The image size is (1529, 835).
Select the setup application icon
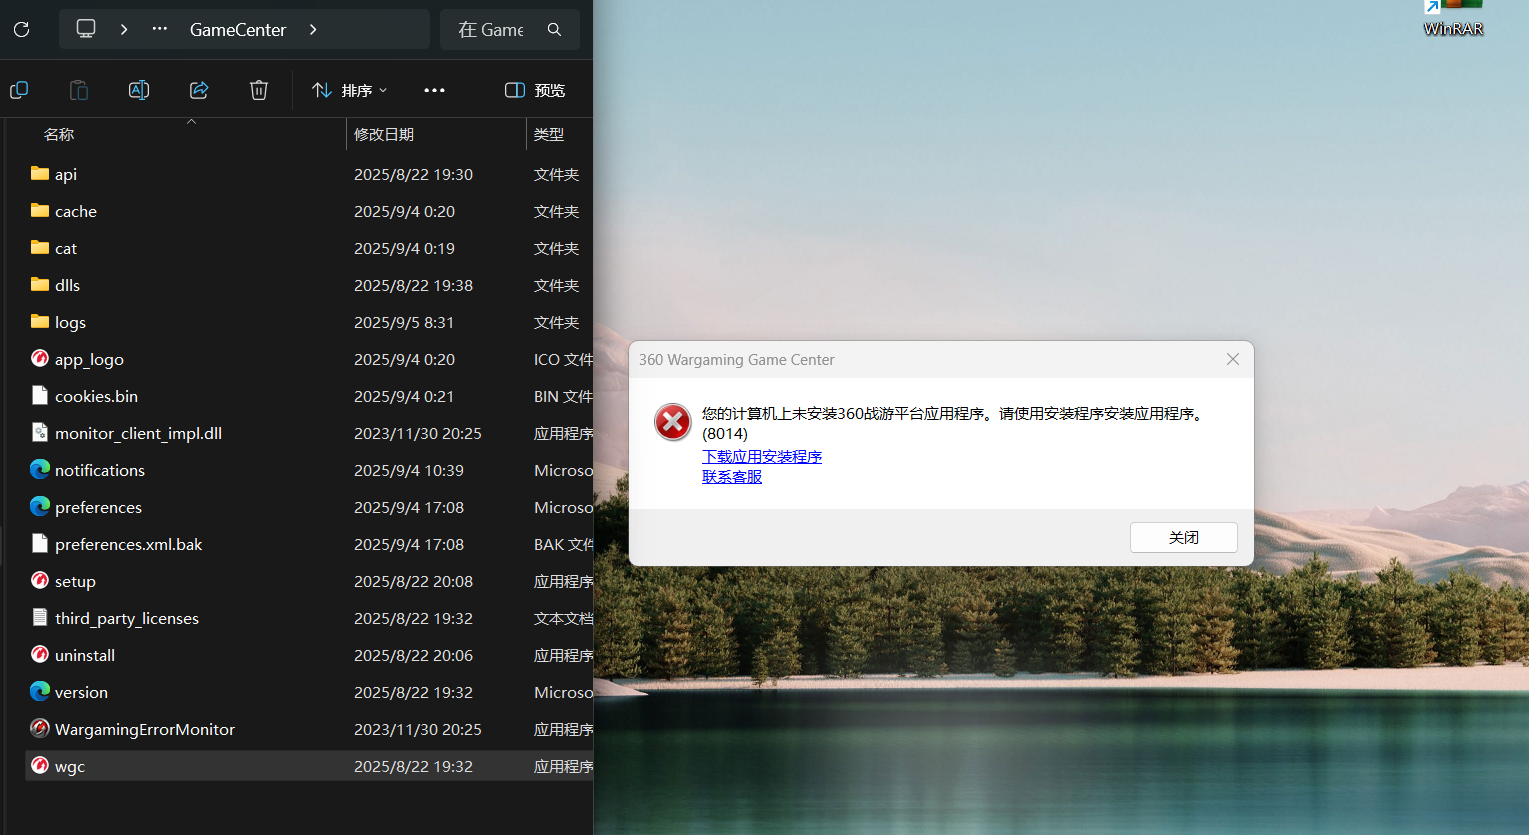(40, 580)
